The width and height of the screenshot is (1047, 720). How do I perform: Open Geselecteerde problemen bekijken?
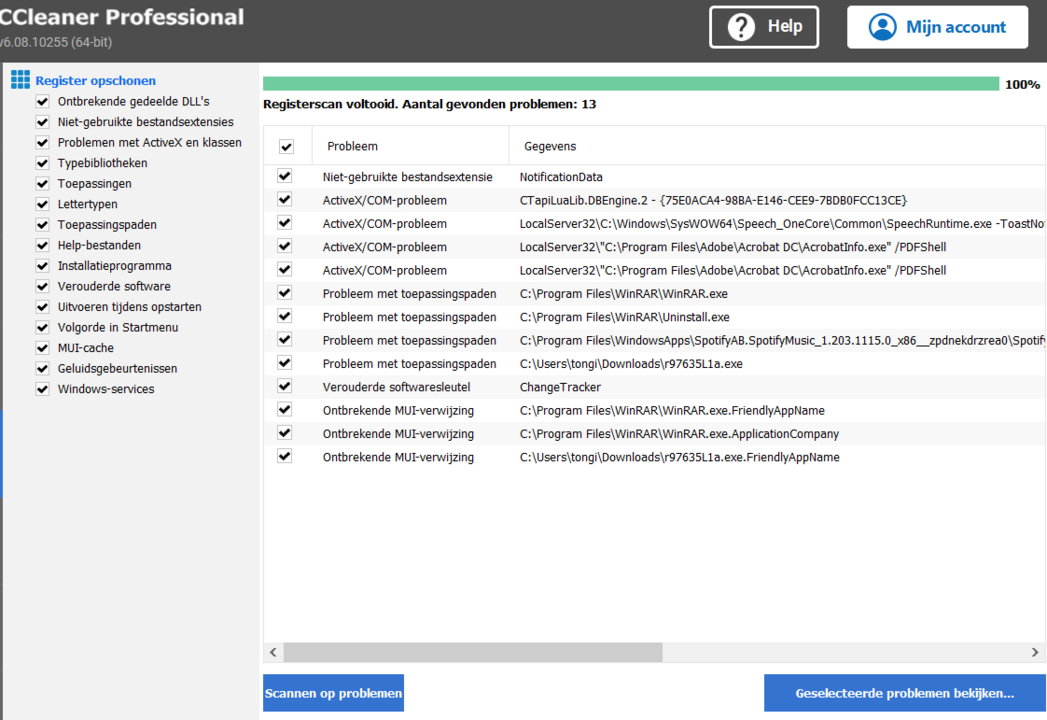point(904,692)
